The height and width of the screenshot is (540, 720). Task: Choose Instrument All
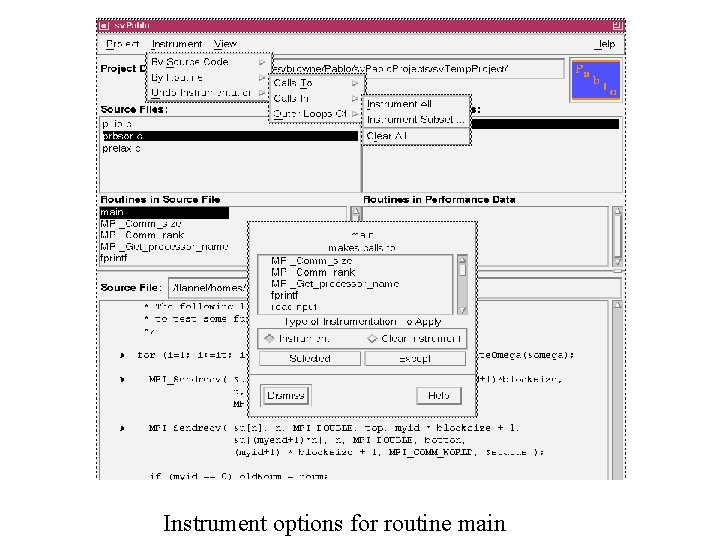pyautogui.click(x=416, y=104)
